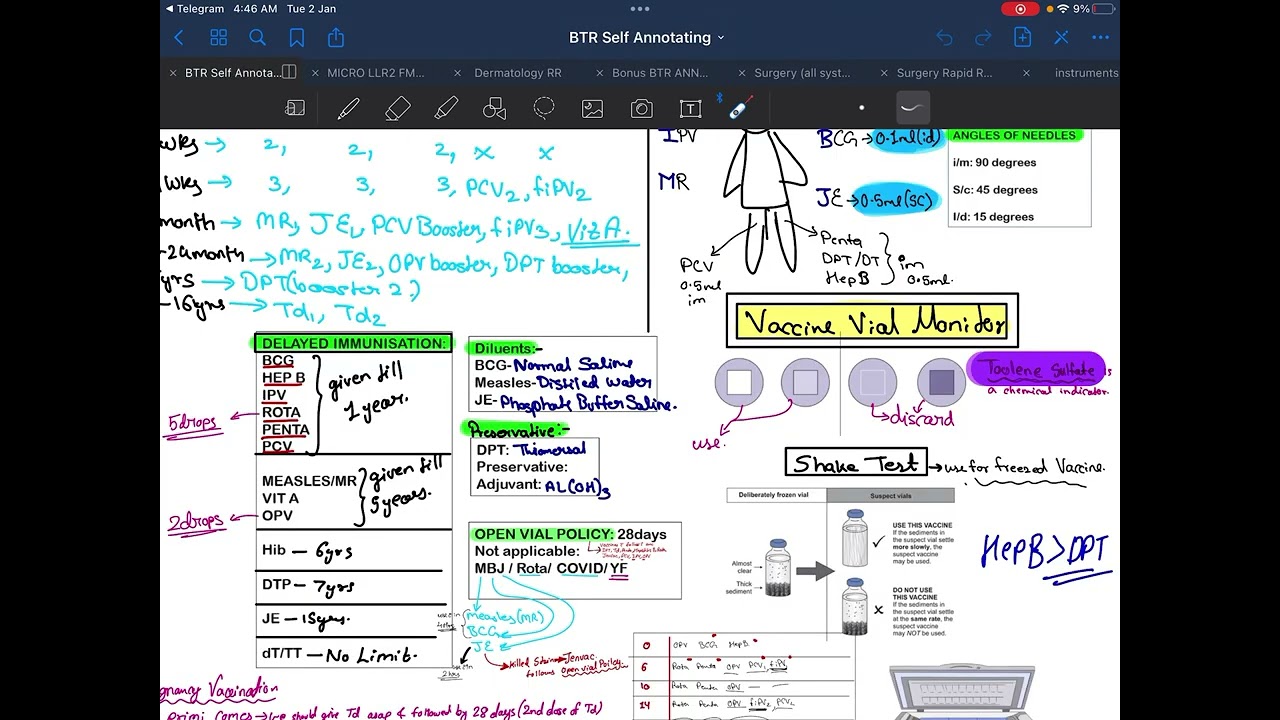This screenshot has width=1280, height=720.
Task: Switch to the Dermatology RR tab
Action: (x=517, y=73)
